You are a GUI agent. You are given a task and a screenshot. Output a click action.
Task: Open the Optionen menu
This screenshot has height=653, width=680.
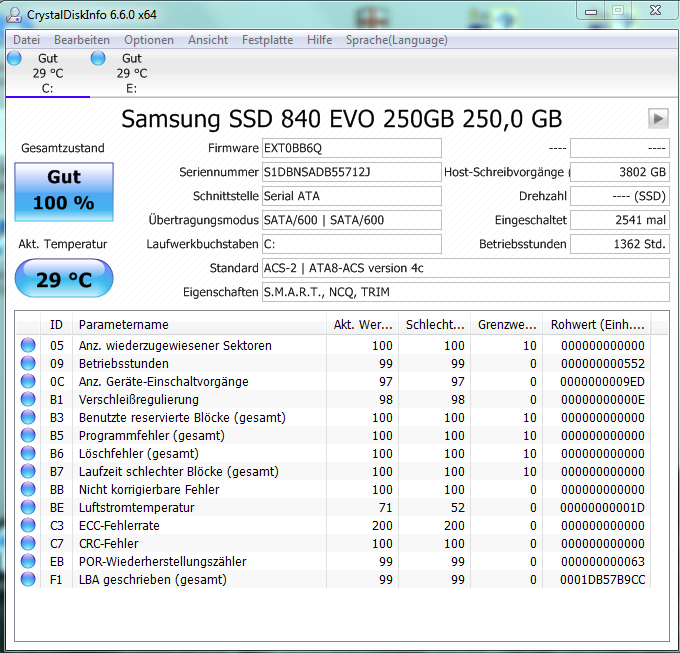pos(149,40)
